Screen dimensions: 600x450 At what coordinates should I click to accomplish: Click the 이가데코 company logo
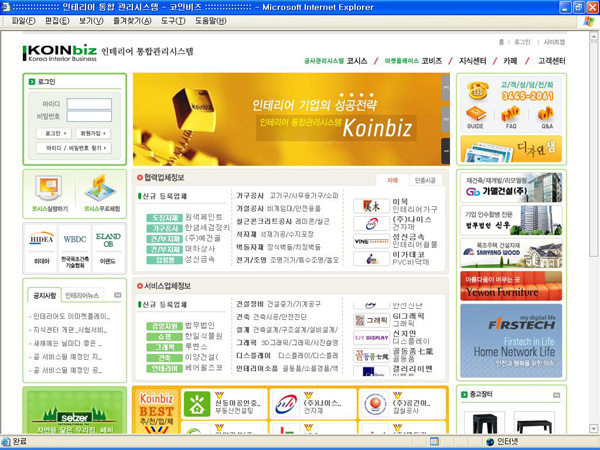pos(371,259)
